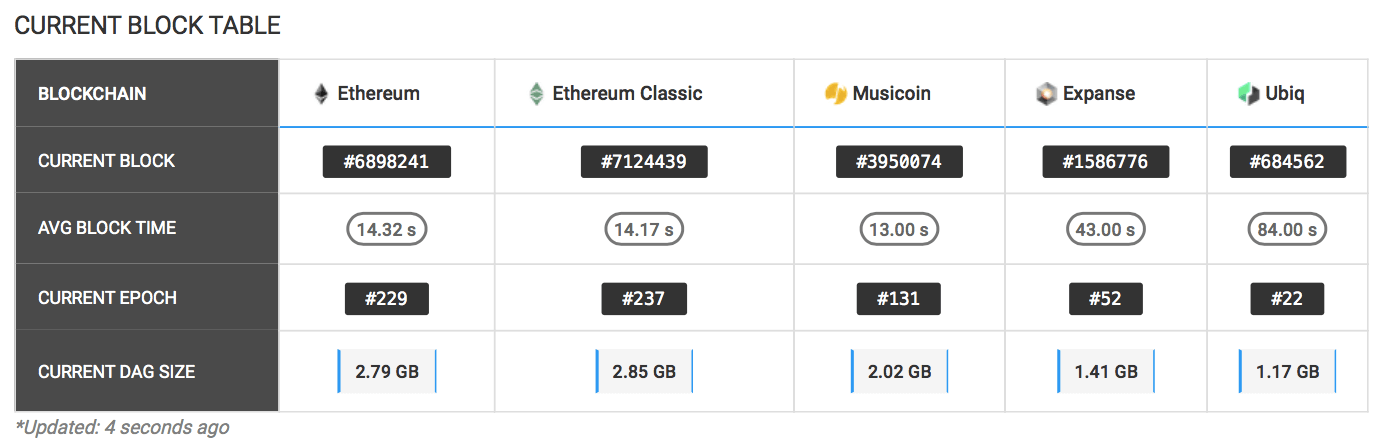Screen dimensions: 1380x445
Task: Select the Musicoin epoch #131 badge
Action: (899, 298)
